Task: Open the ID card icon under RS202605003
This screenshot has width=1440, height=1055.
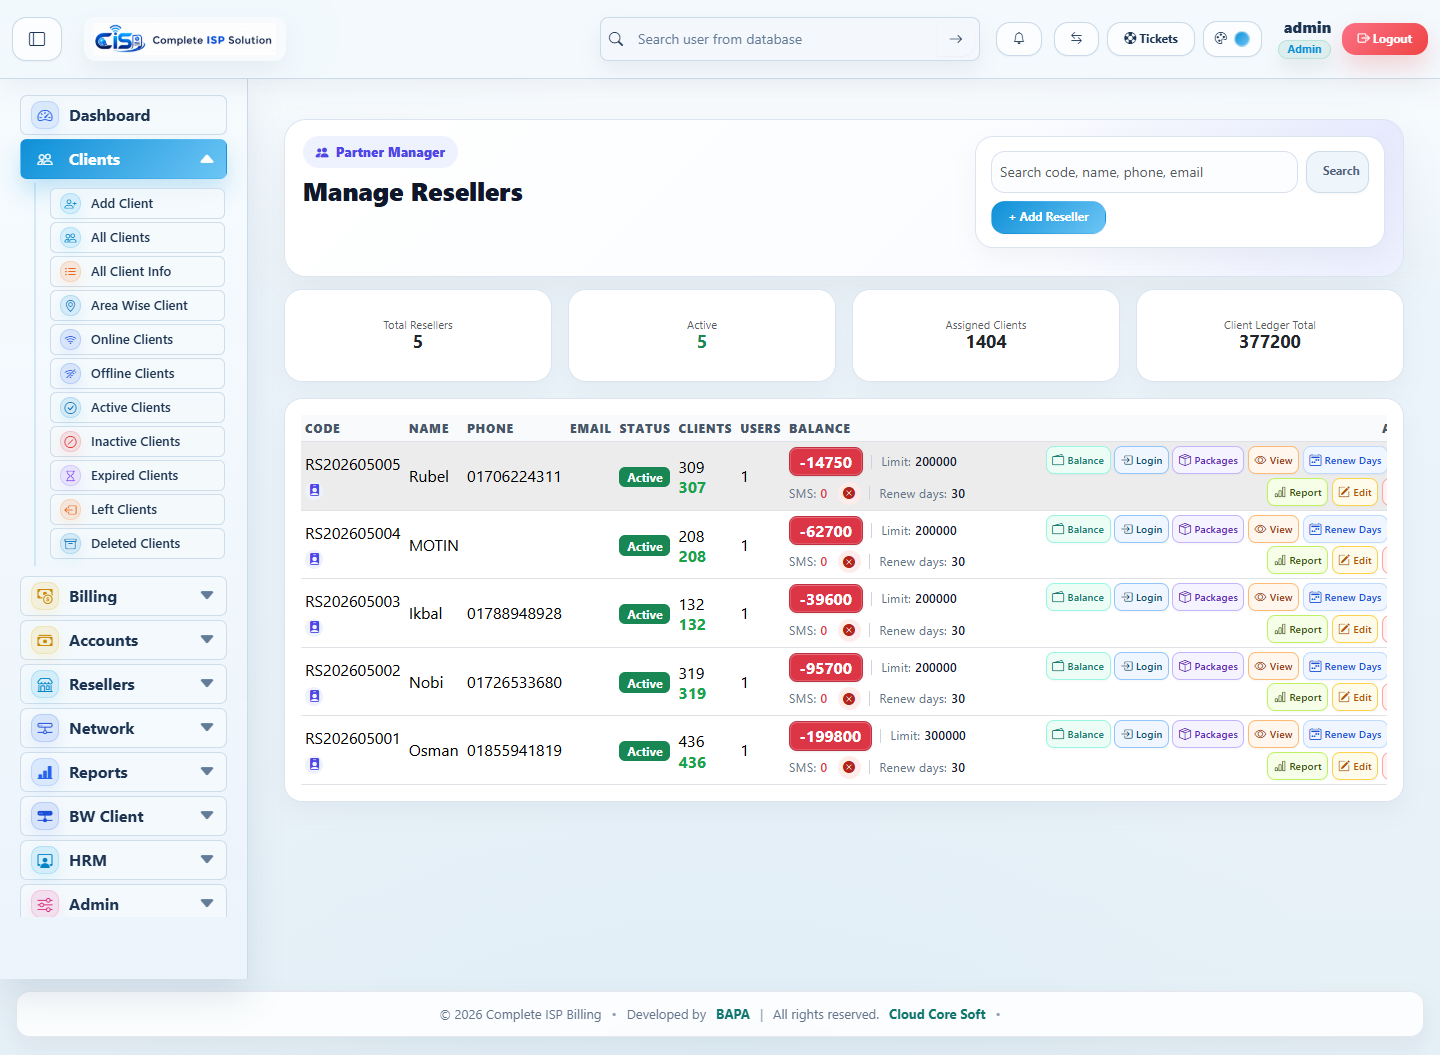Action: click(314, 627)
